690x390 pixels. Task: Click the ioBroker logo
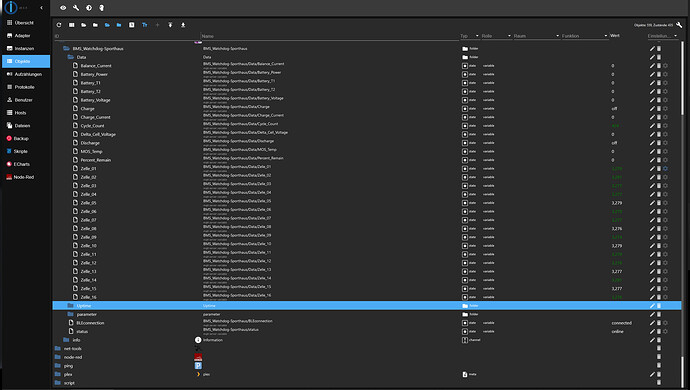coord(11,7)
